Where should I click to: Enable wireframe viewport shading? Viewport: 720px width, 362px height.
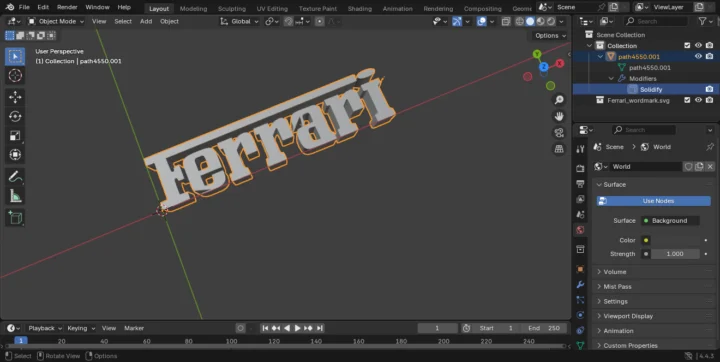pyautogui.click(x=520, y=22)
